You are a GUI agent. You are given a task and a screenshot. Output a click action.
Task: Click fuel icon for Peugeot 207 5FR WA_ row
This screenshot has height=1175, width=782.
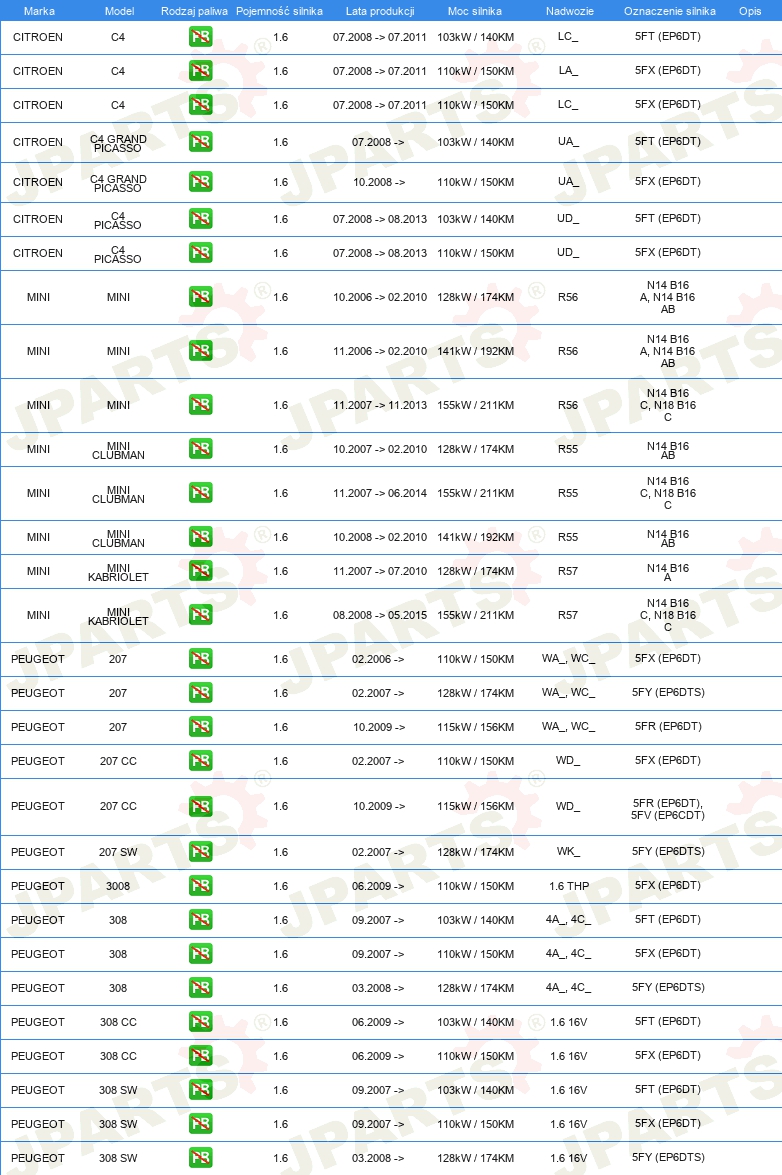(201, 727)
